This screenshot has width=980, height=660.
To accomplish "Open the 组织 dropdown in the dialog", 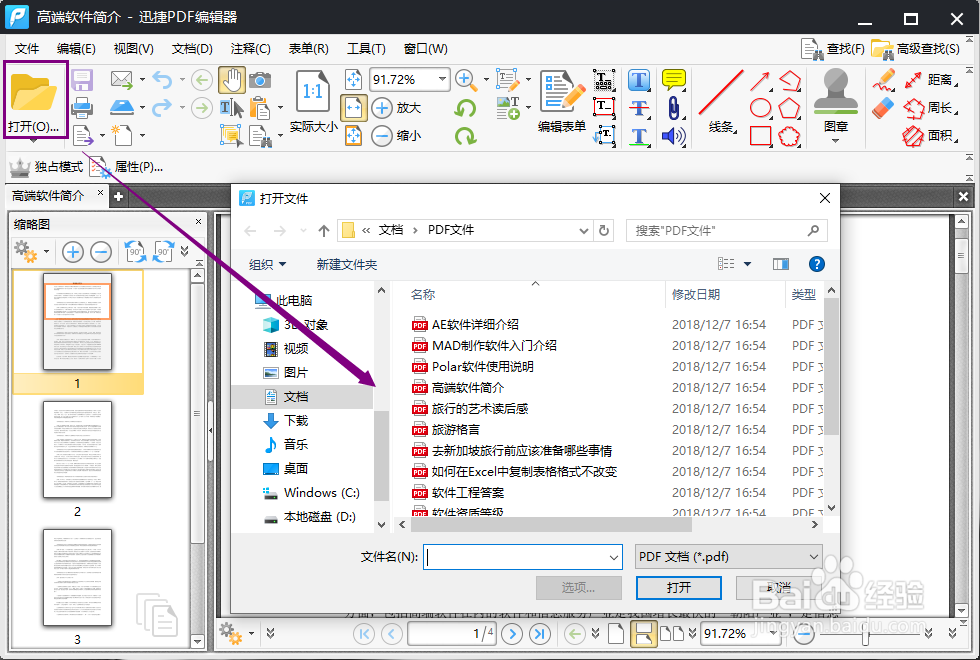I will tap(264, 263).
